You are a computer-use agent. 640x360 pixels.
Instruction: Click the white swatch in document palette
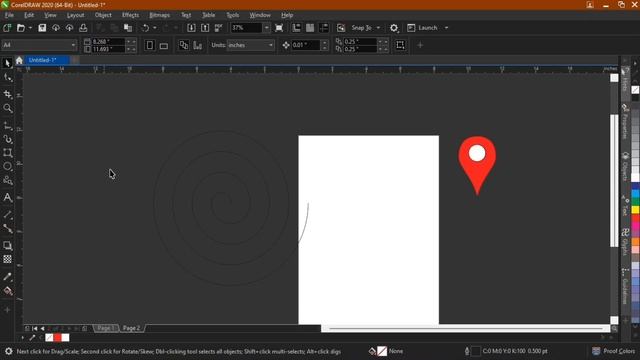click(65, 338)
